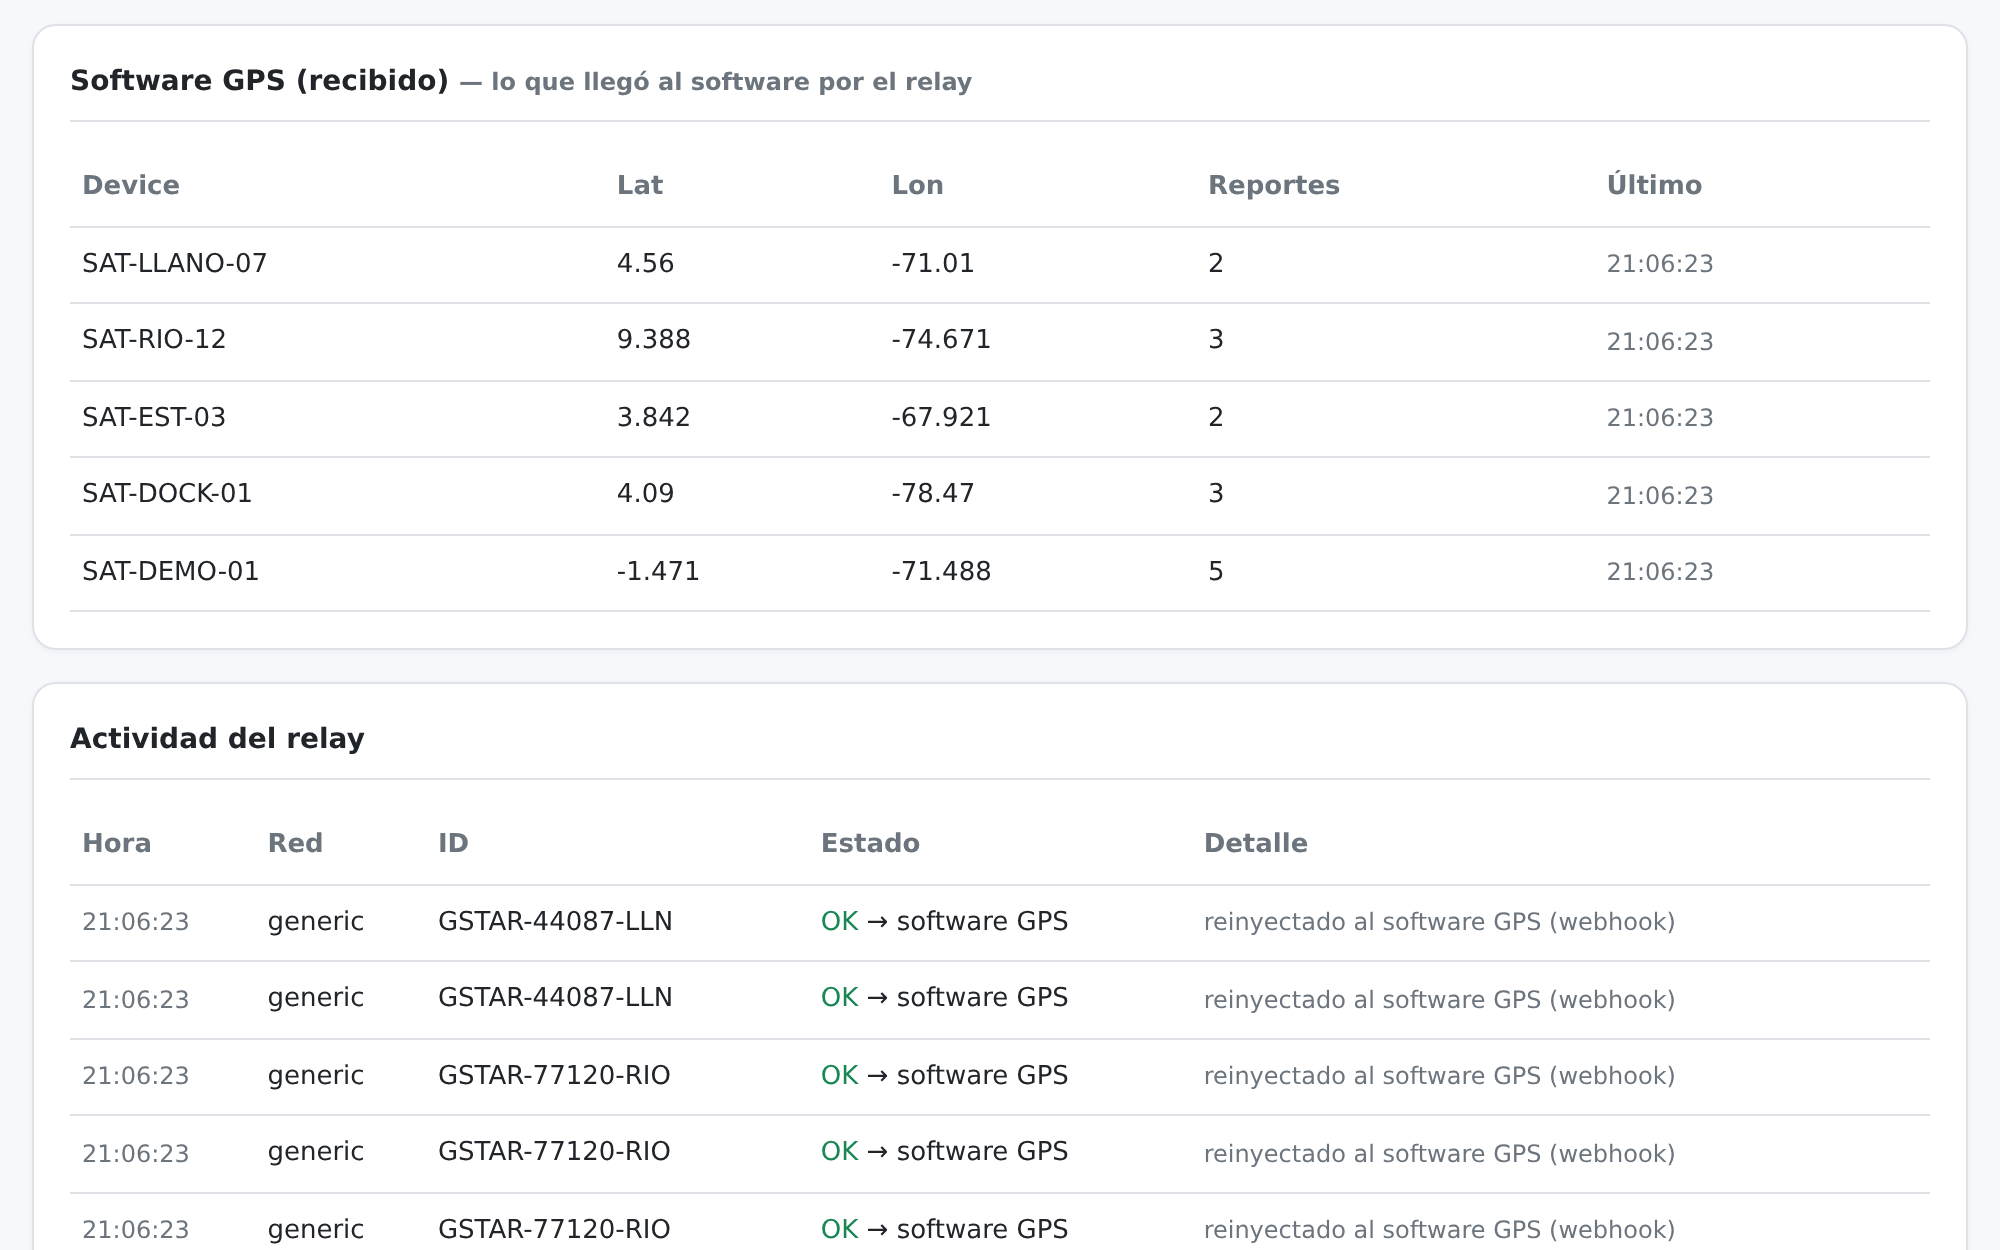This screenshot has height=1250, width=2000.
Task: Click the first GSTAR-77120-RIO relay ID
Action: (554, 1076)
